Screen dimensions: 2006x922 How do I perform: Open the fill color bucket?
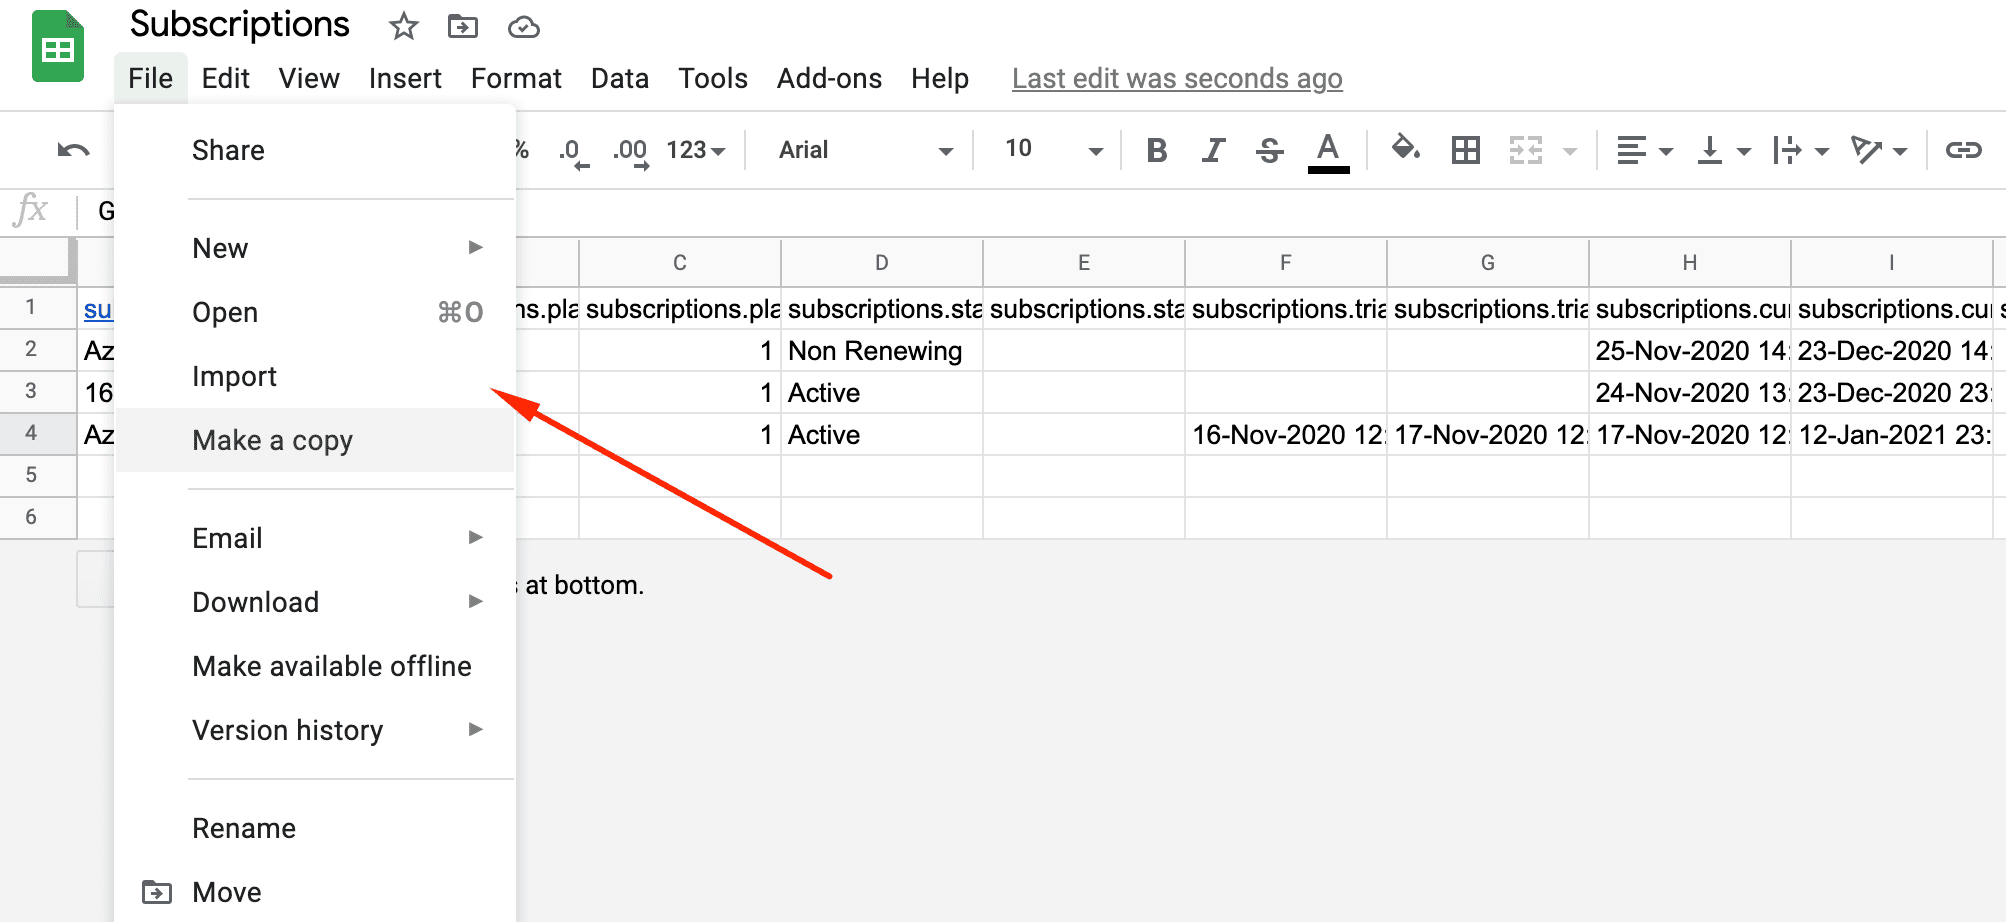click(1406, 149)
